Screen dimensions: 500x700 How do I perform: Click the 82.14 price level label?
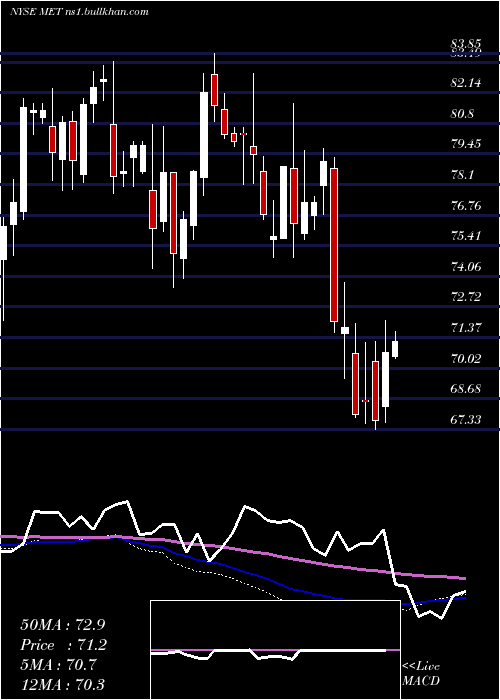(466, 83)
